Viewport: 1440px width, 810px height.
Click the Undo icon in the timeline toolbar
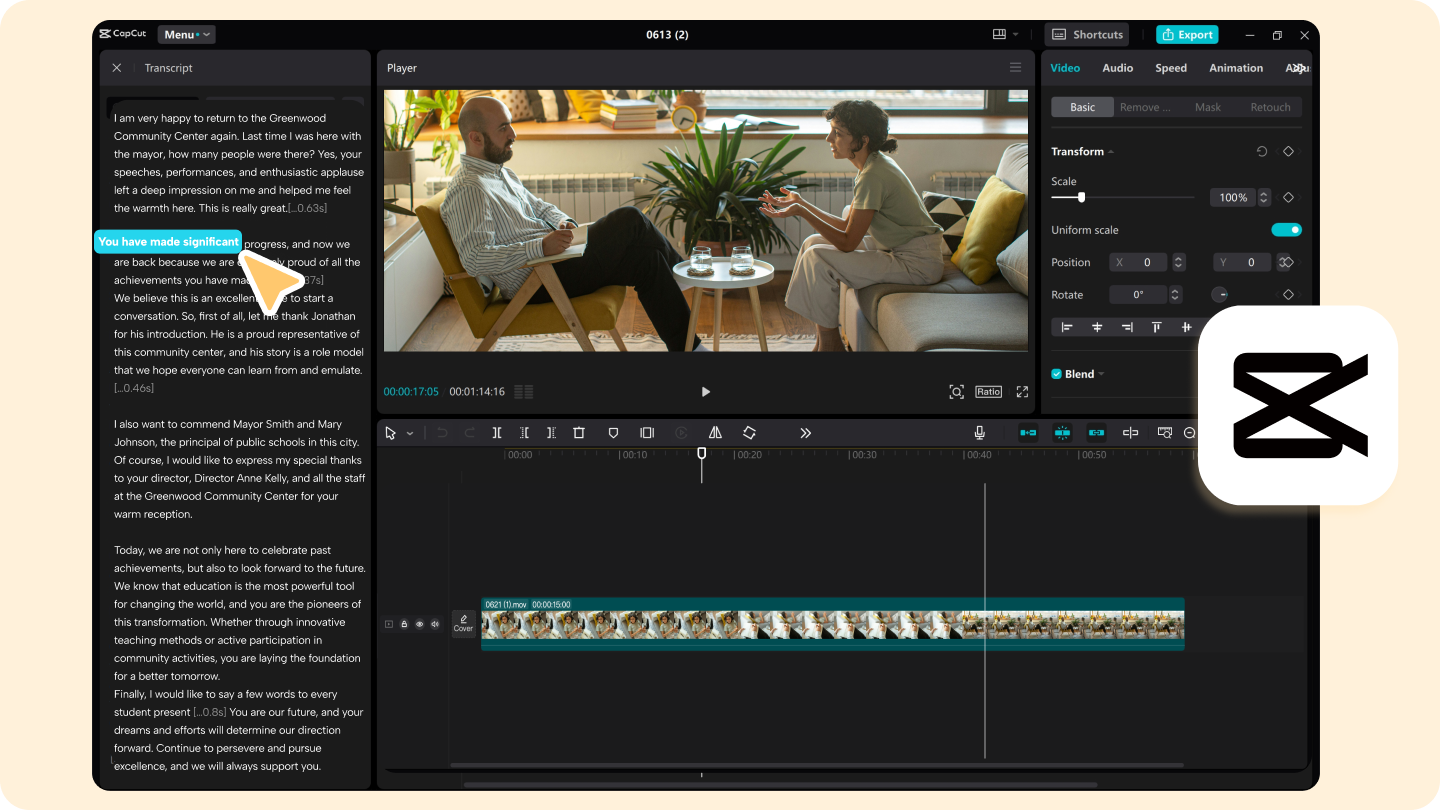(x=443, y=432)
